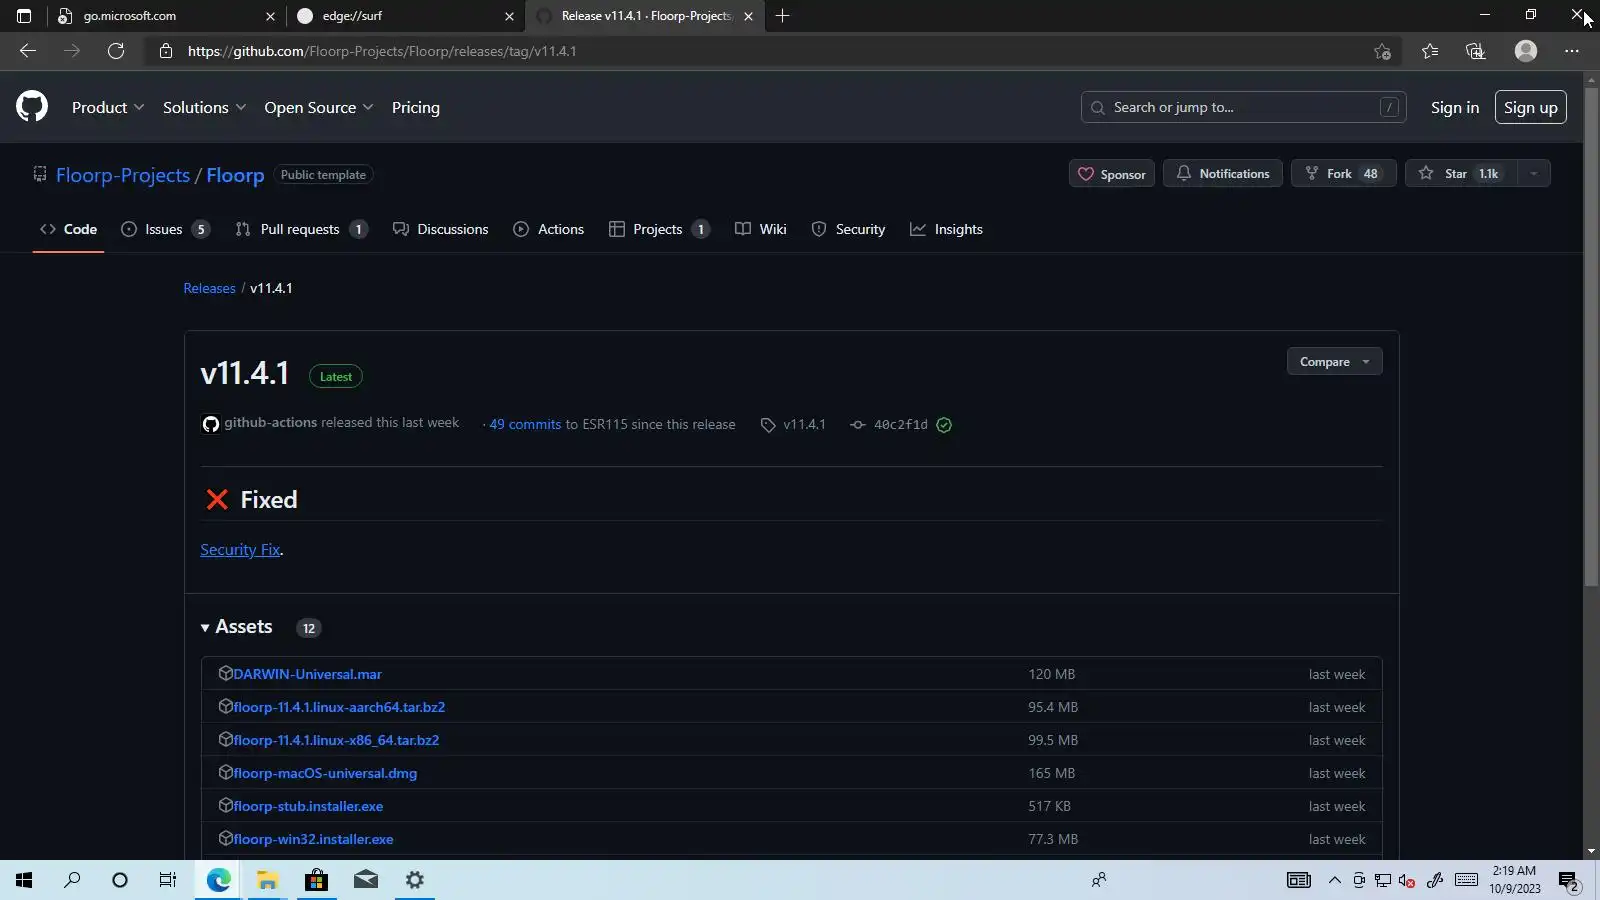Open the Insights tab

[x=946, y=229]
